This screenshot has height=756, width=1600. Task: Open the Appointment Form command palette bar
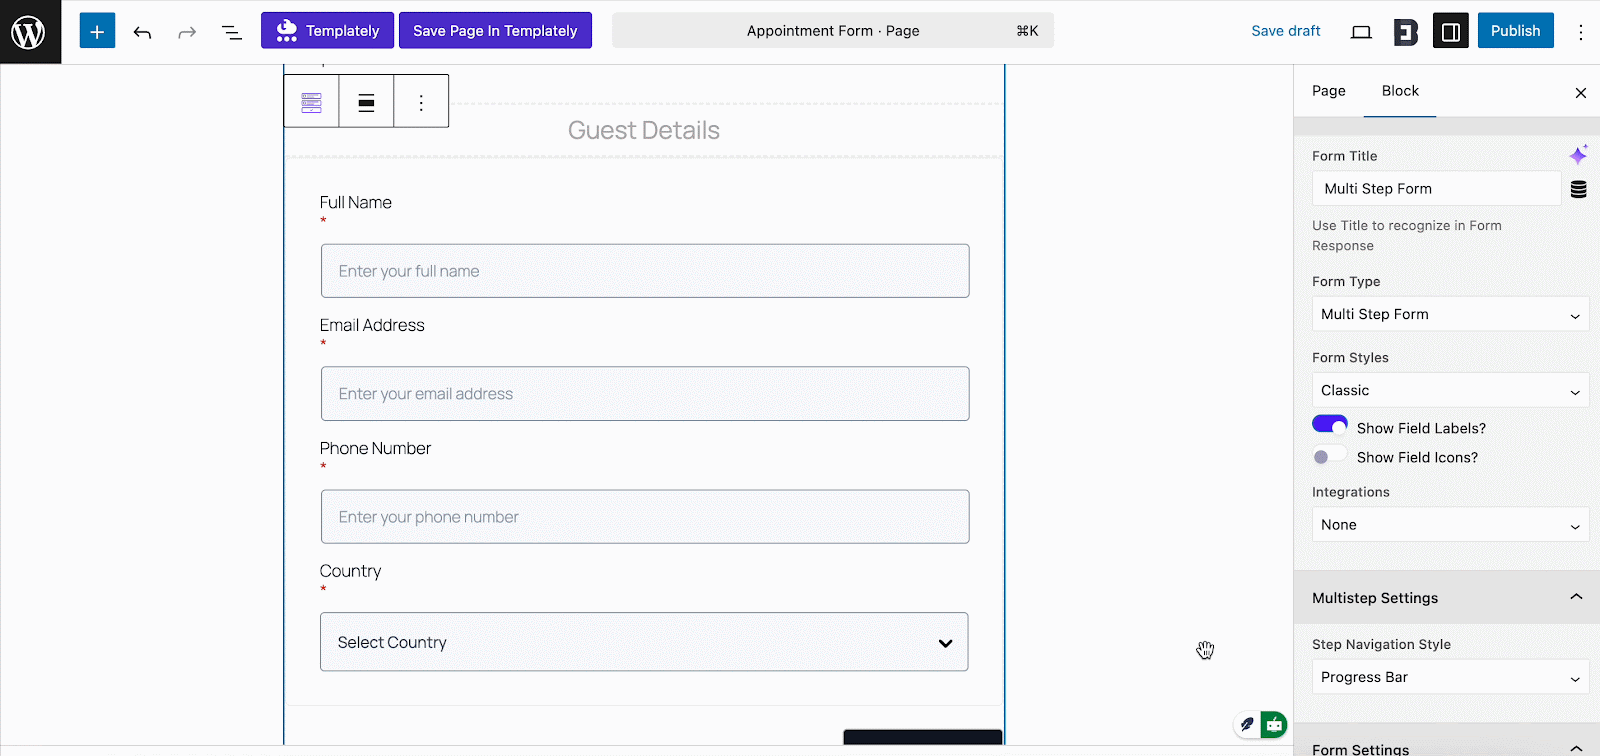coord(833,31)
